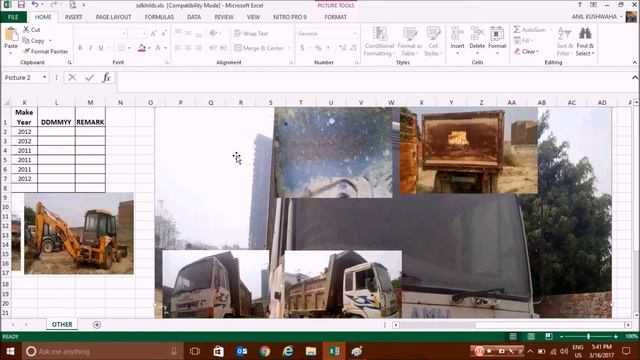Click the Paste icon in Clipboard
The width and height of the screenshot is (640, 360).
[x=11, y=35]
